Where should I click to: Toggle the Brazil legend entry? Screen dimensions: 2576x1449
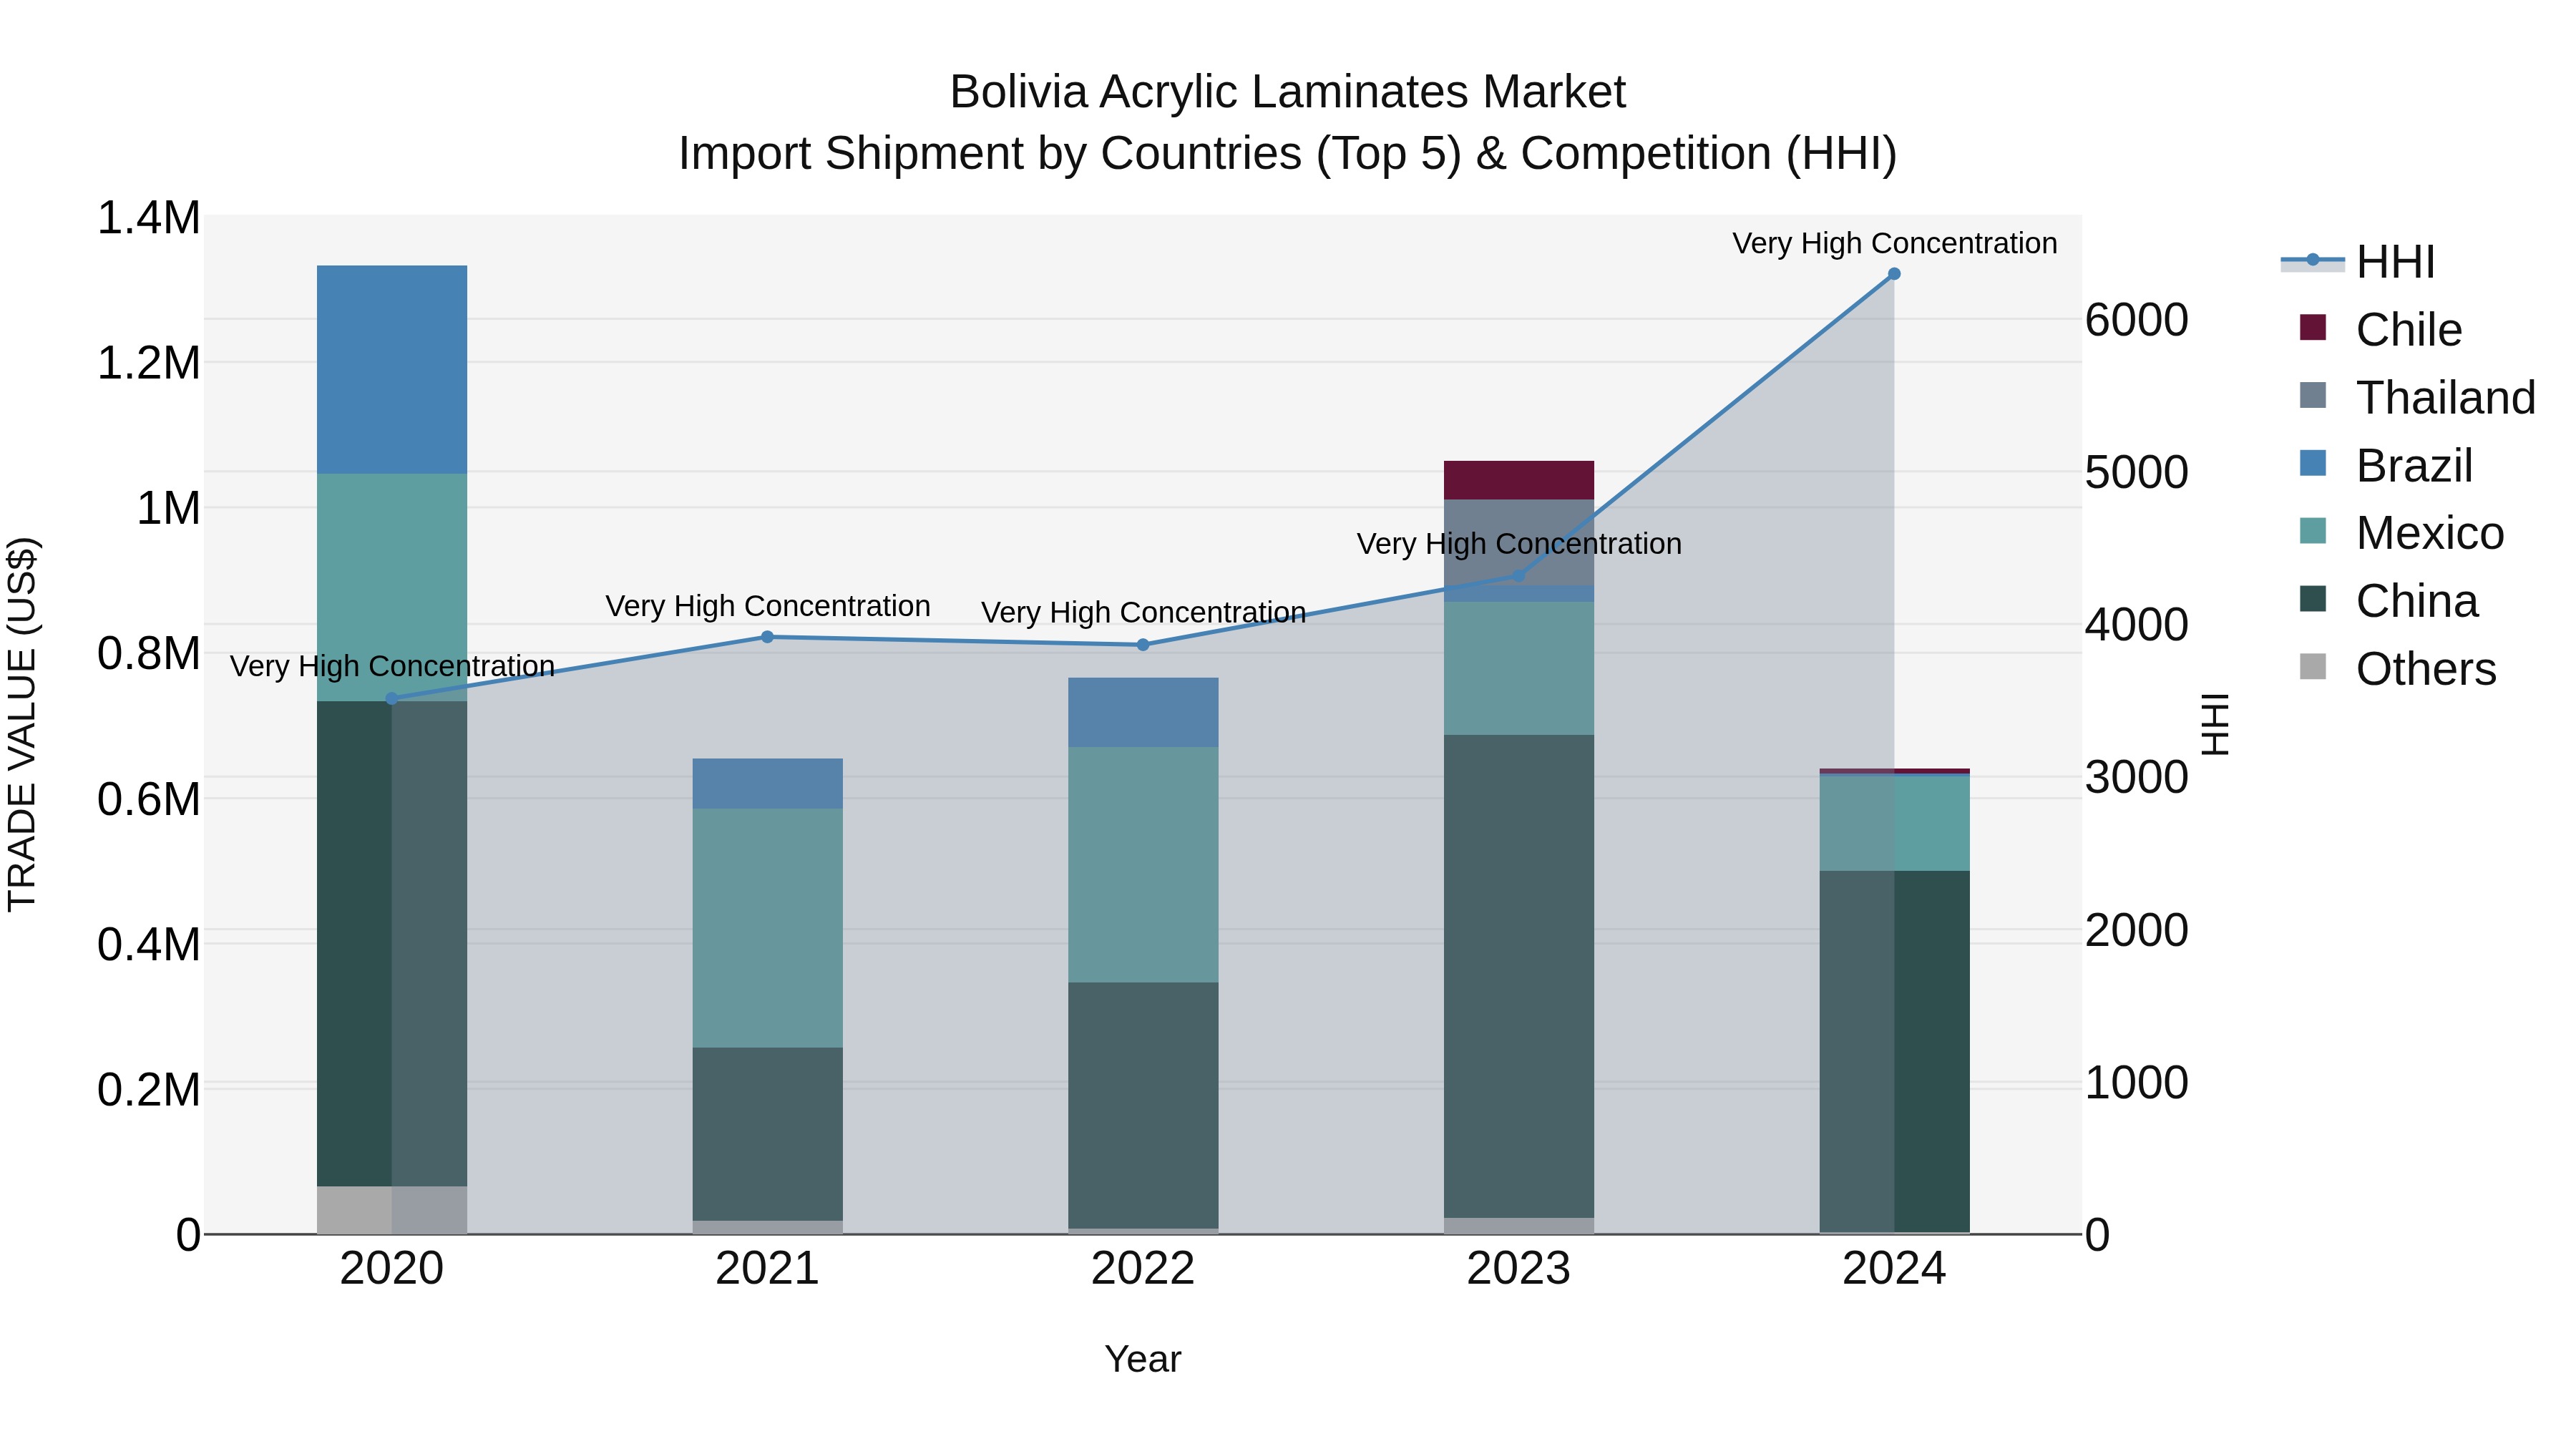[x=2385, y=465]
